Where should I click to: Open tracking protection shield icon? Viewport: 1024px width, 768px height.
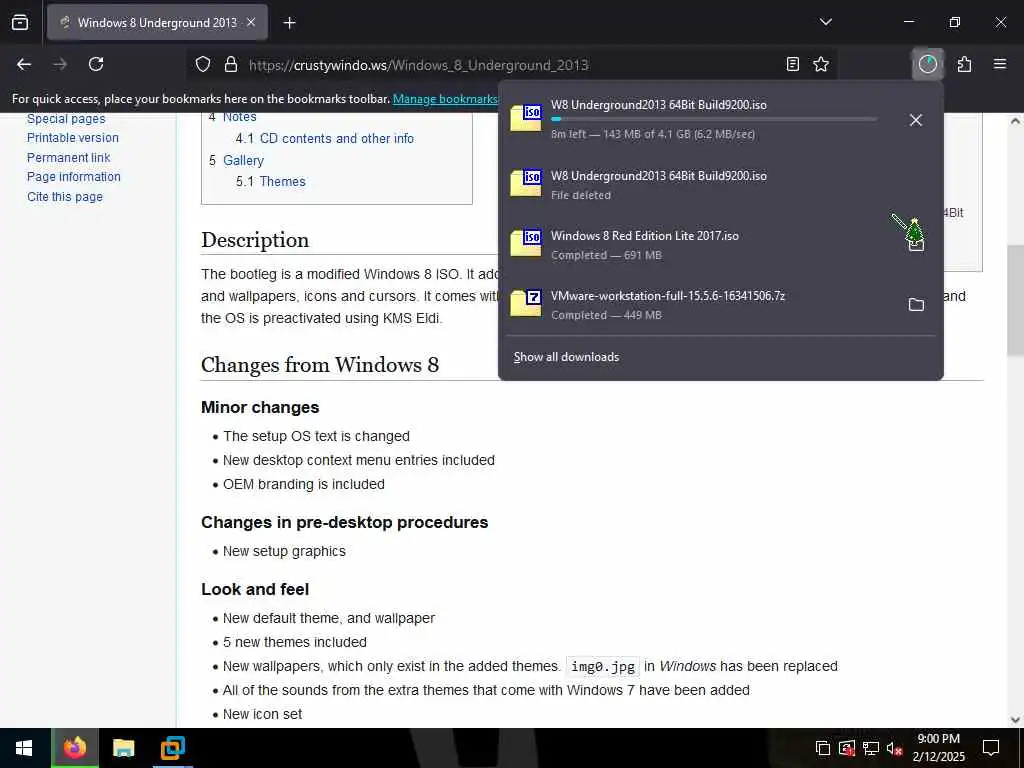(203, 64)
